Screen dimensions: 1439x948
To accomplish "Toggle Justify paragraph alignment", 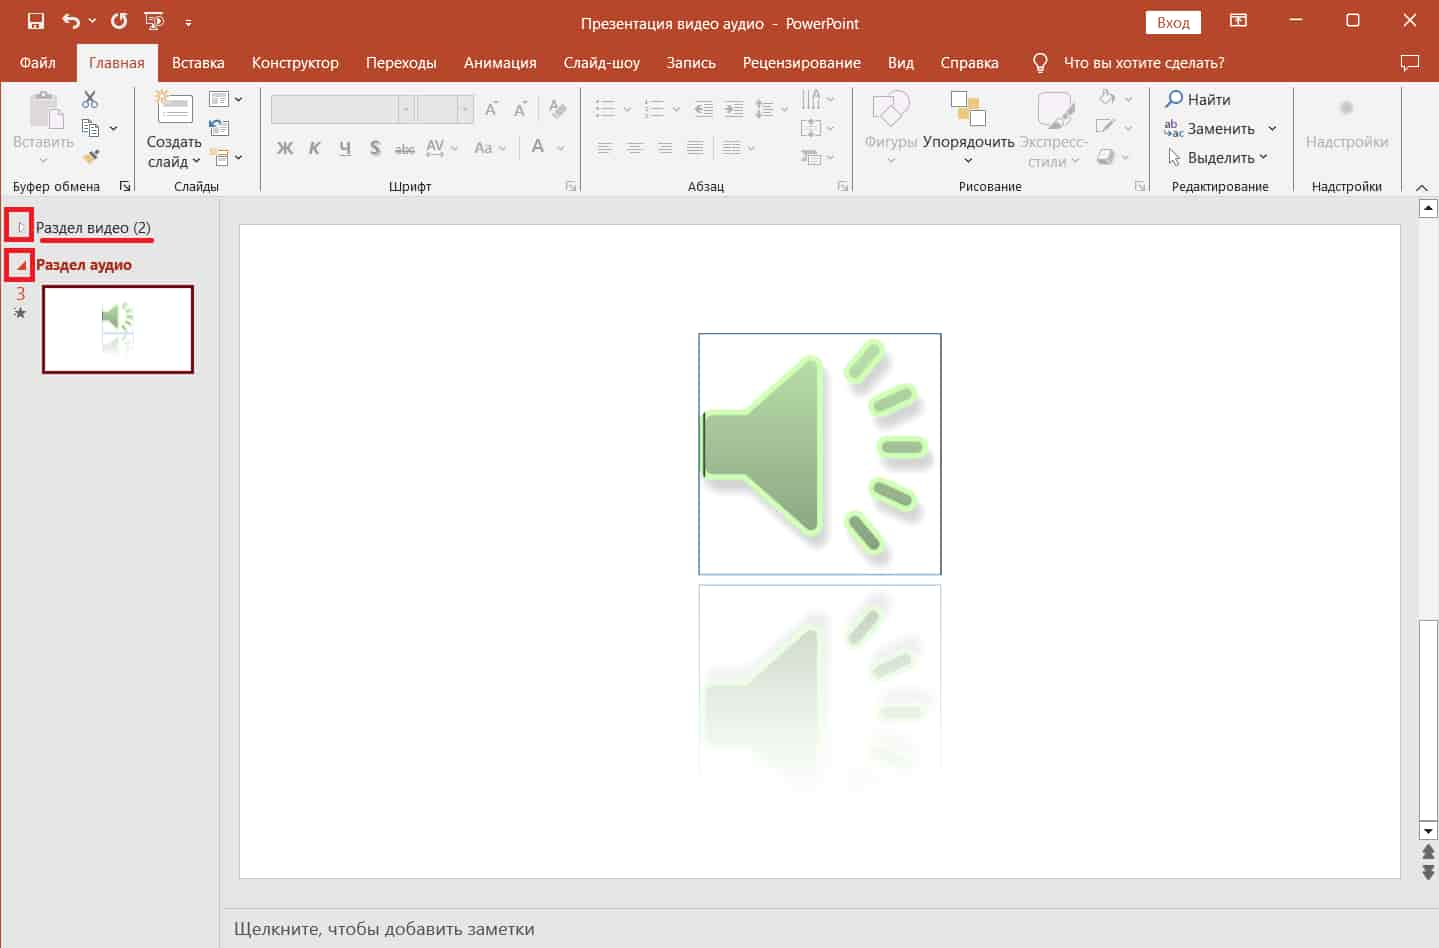I will click(695, 148).
